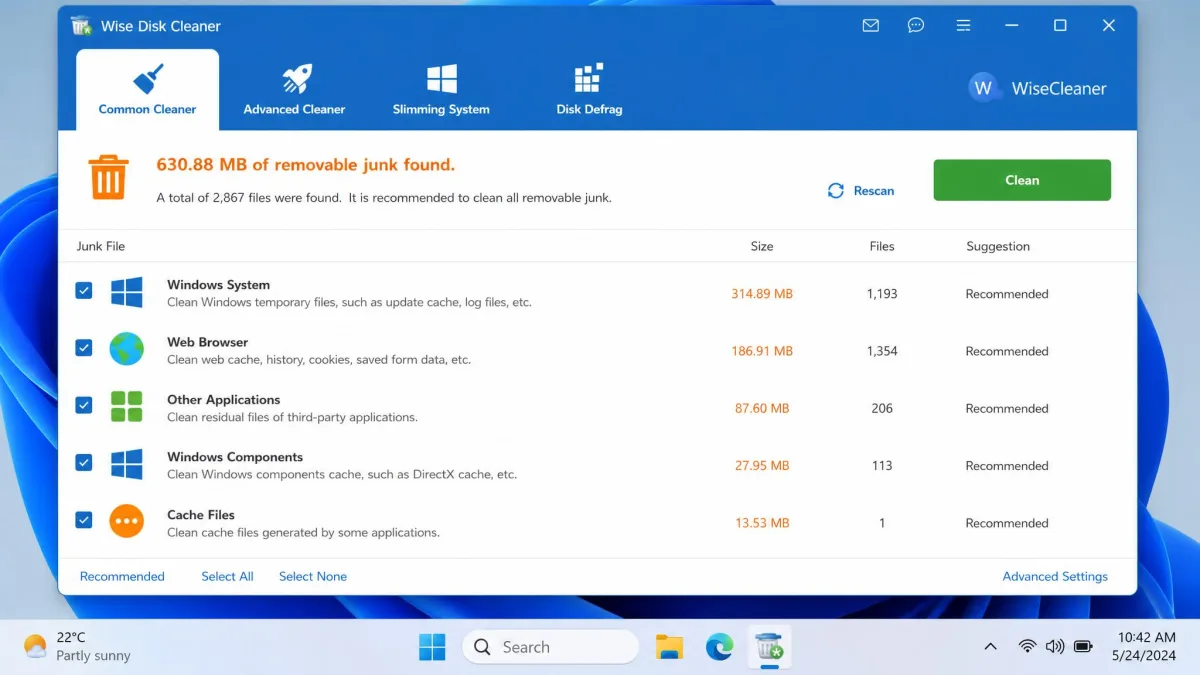Click the Wi-Fi network icon
The width and height of the screenshot is (1200, 675).
click(1027, 647)
